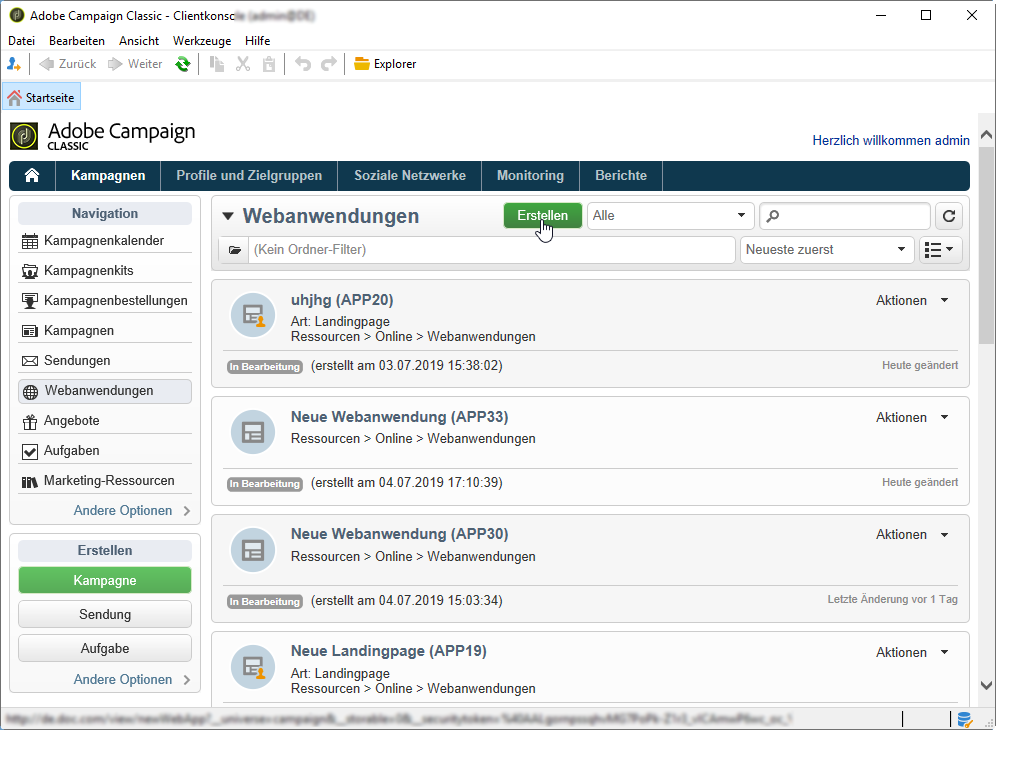The width and height of the screenshot is (1021, 758).
Task: Open the Bearbeiten menu
Action: [x=77, y=40]
